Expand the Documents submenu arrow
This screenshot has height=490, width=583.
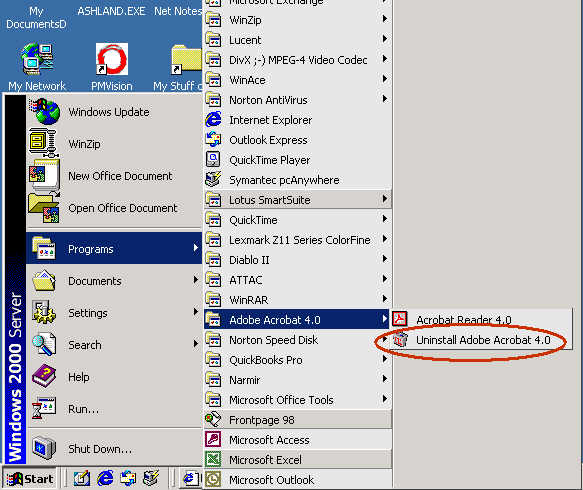196,280
